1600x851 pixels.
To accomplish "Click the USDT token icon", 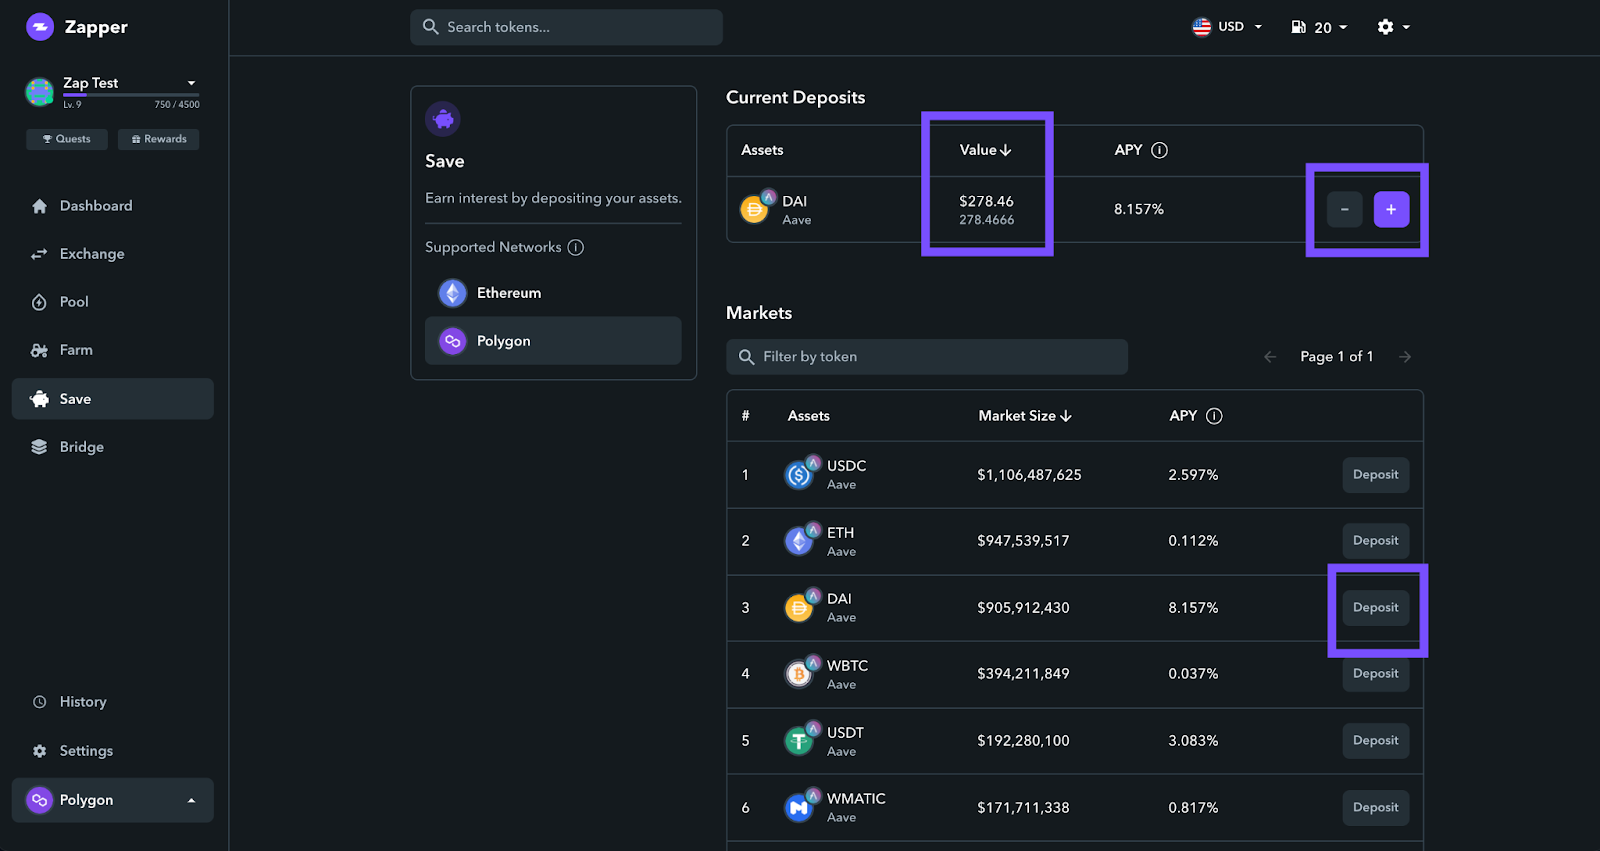I will point(801,739).
